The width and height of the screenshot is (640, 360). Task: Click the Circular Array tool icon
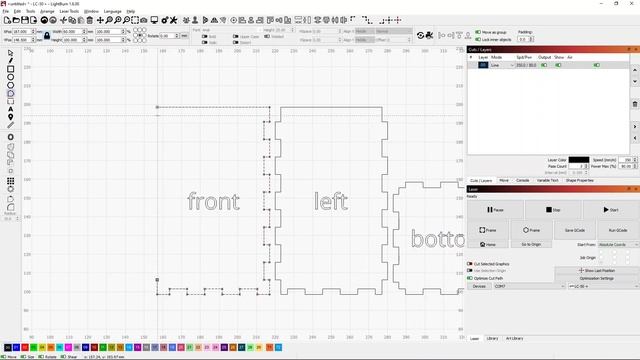11,189
